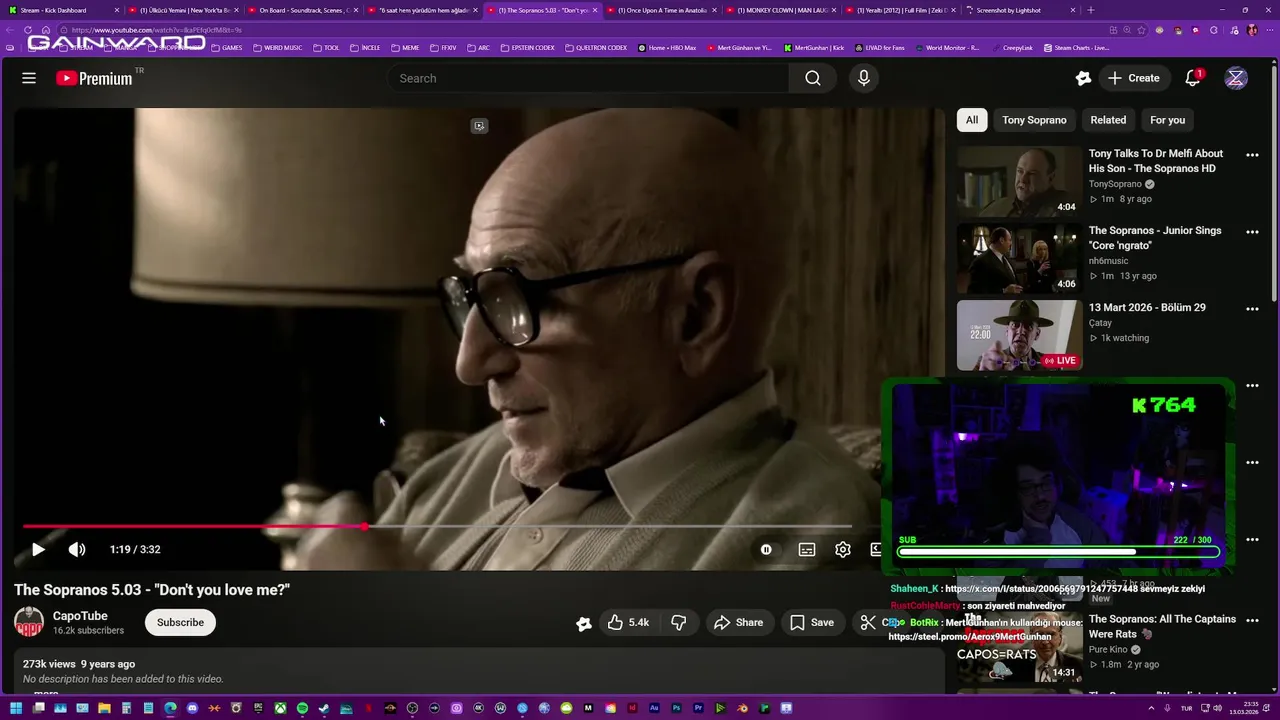Play the video with the play button

click(x=38, y=549)
